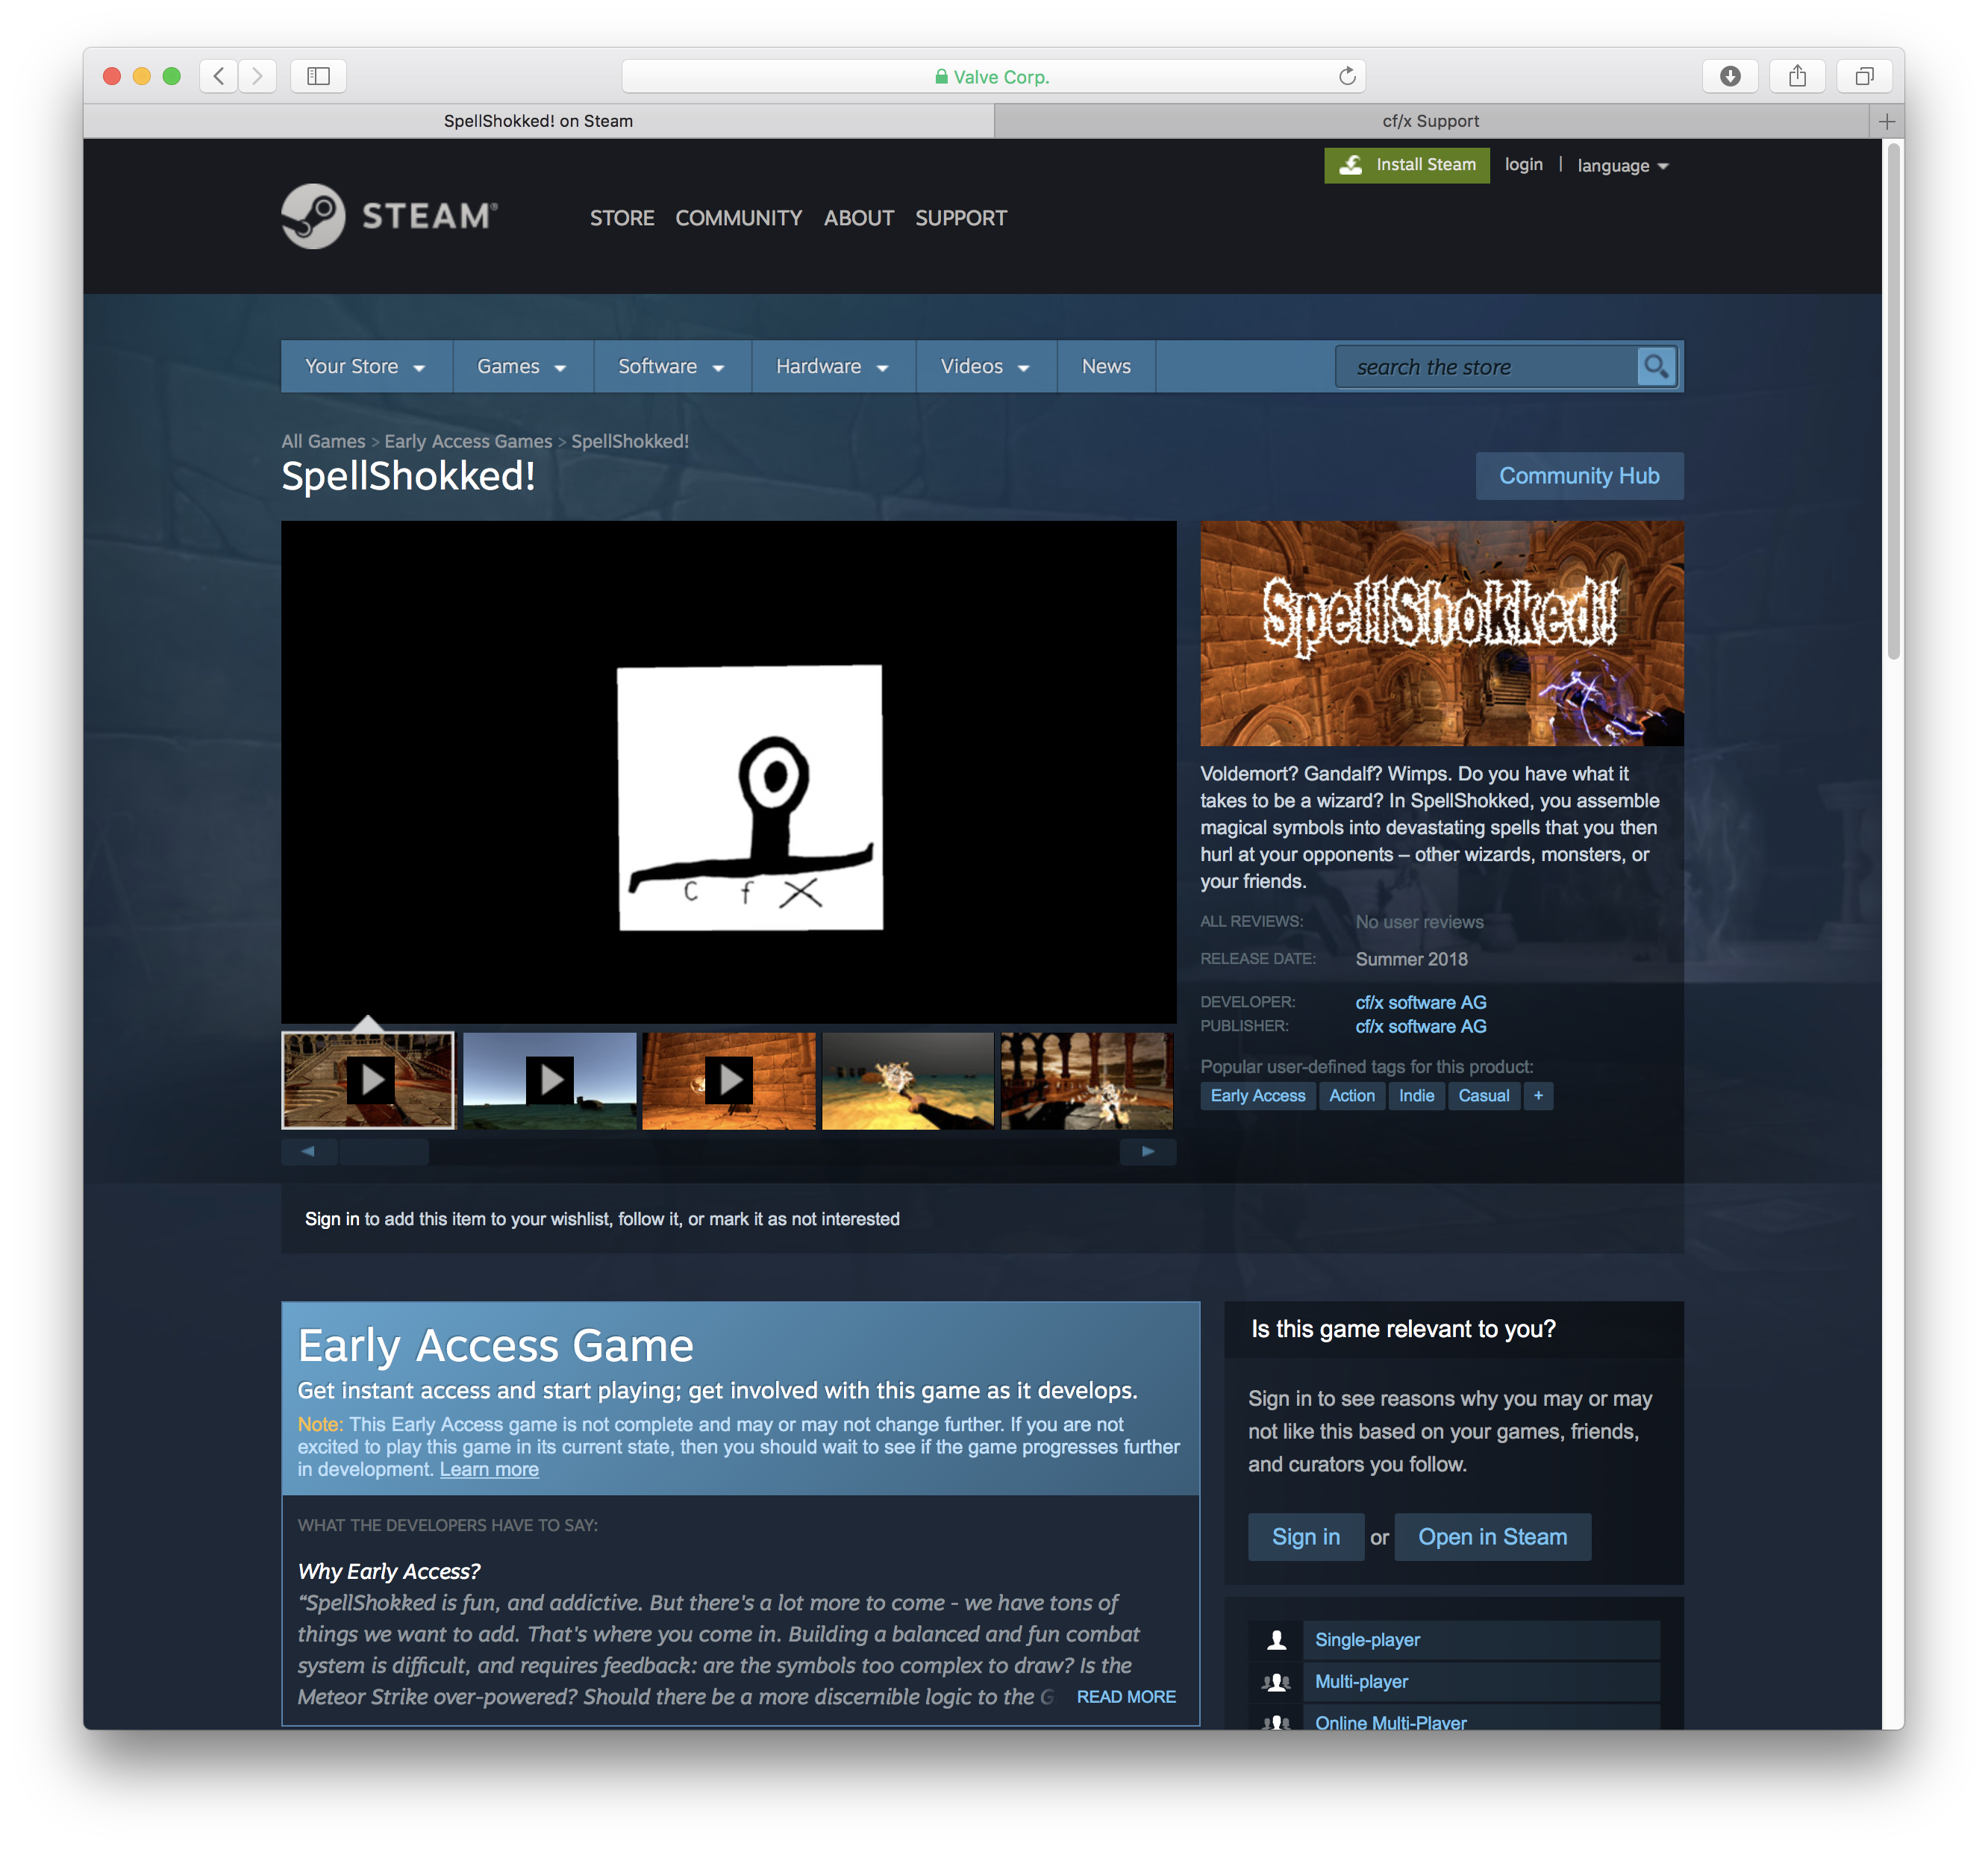The image size is (1988, 1849).
Task: Click the page vertical scrollbar
Action: 1893,400
